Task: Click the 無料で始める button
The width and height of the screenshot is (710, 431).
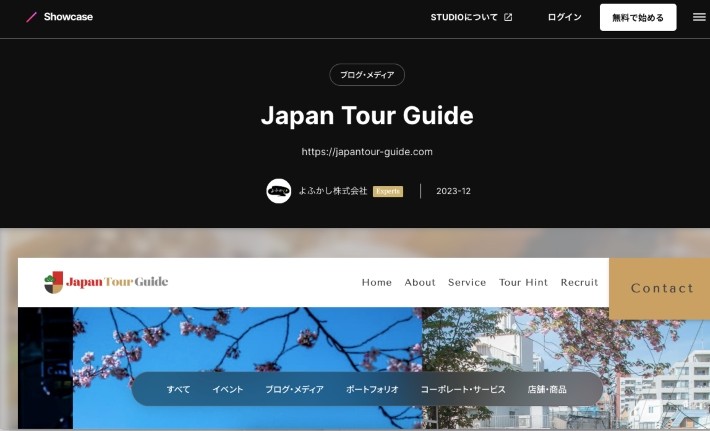Action: [x=638, y=18]
